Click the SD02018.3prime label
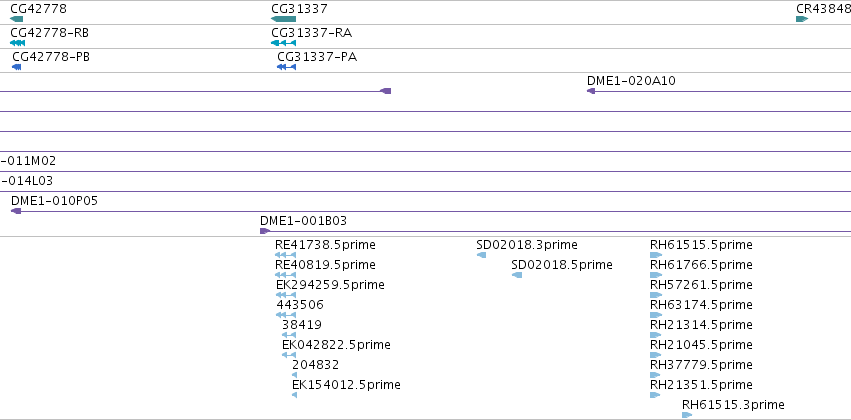Viewport: 851px width, 420px height. 527,245
